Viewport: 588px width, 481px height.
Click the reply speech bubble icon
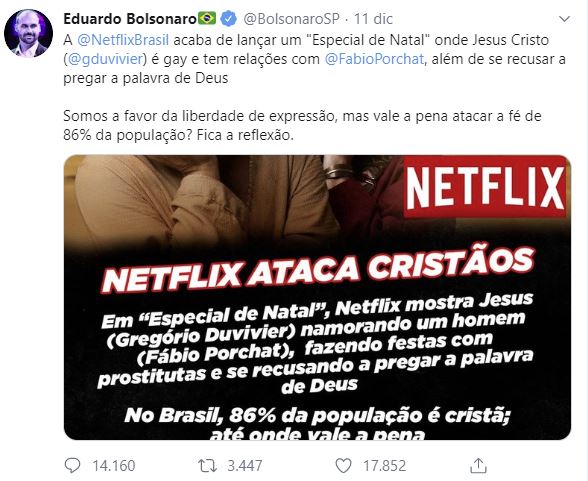tap(72, 466)
